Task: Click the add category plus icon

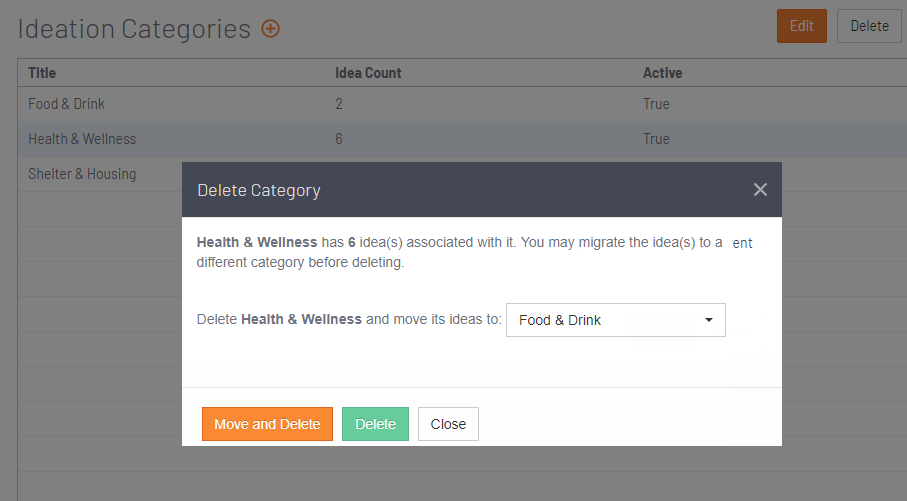Action: coord(270,28)
